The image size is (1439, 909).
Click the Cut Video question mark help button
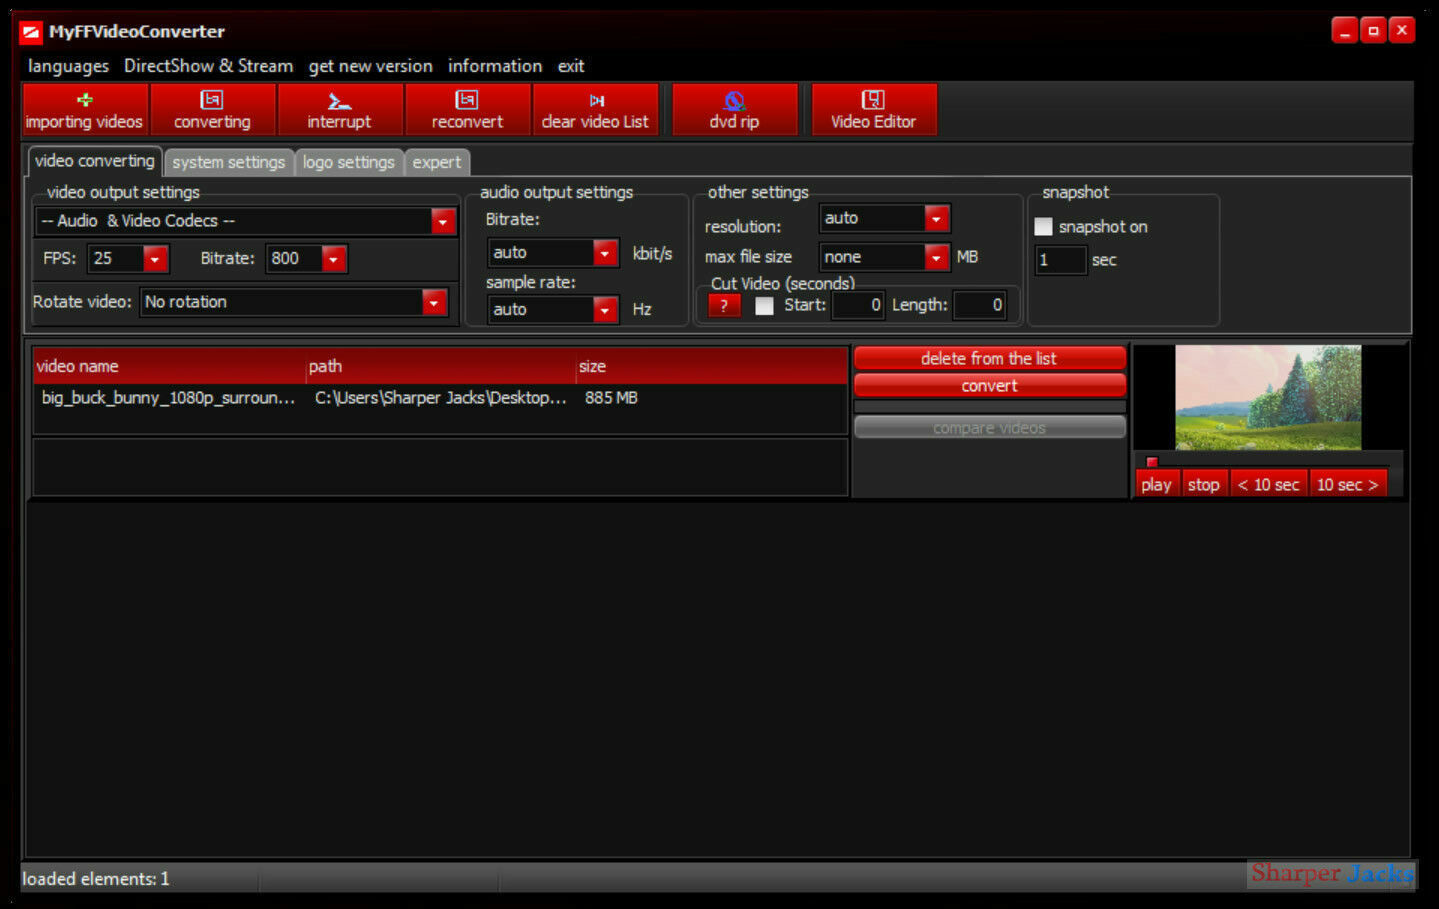(x=724, y=305)
